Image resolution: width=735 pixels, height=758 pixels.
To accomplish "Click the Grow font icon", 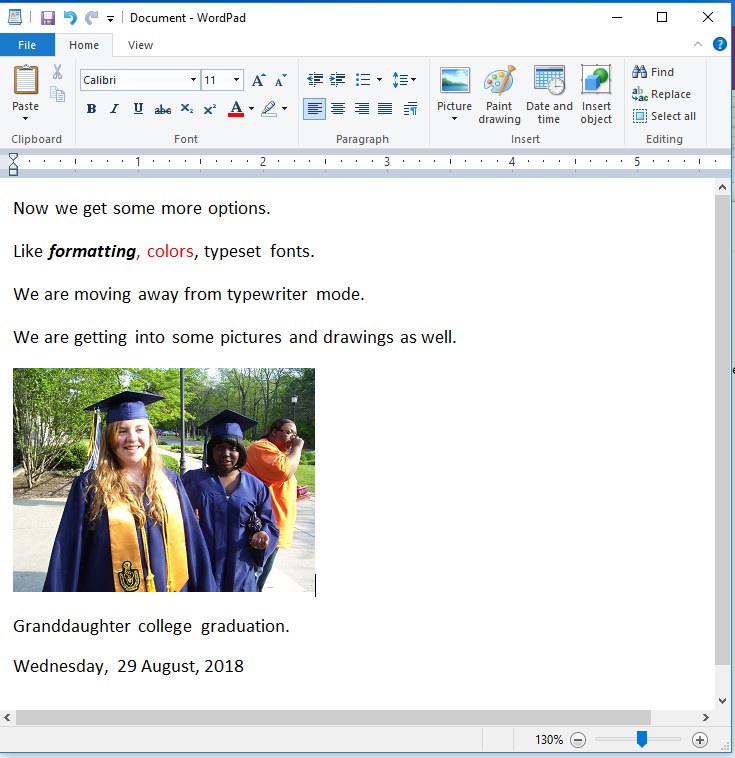I will [x=258, y=80].
